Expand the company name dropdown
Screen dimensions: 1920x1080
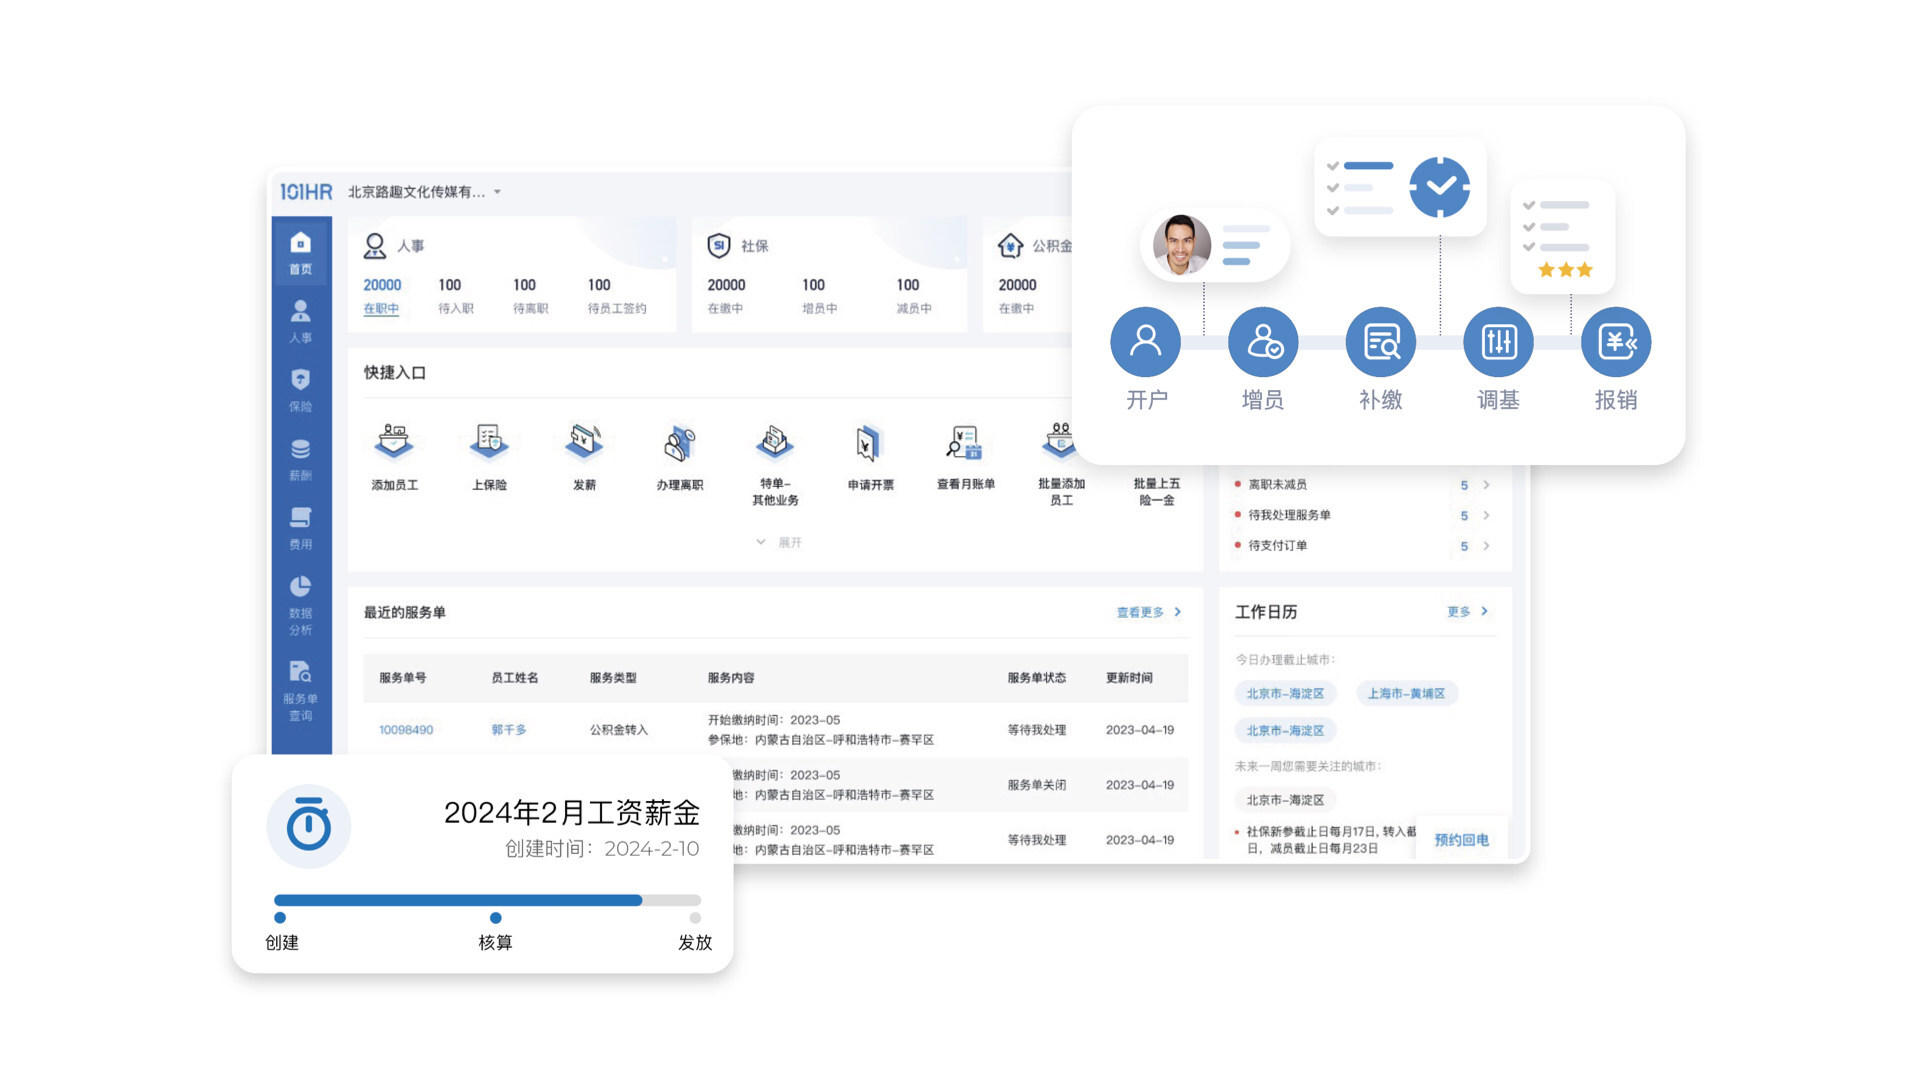point(497,192)
